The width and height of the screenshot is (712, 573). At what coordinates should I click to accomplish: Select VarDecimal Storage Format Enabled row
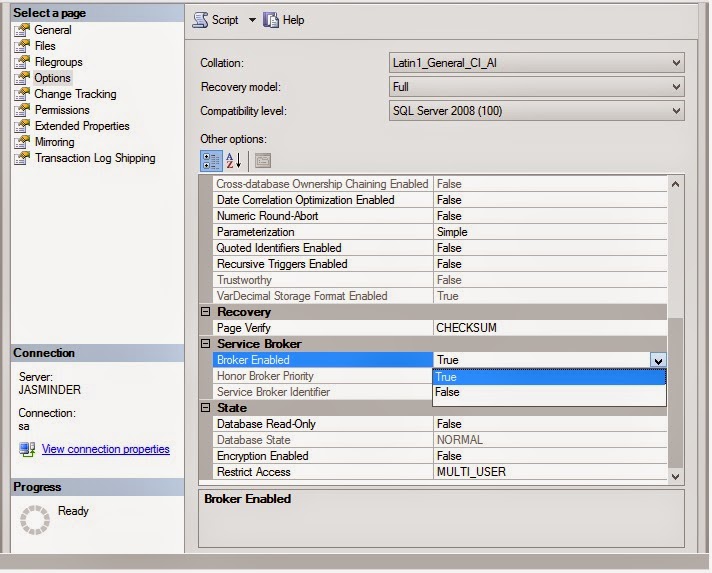coord(440,296)
